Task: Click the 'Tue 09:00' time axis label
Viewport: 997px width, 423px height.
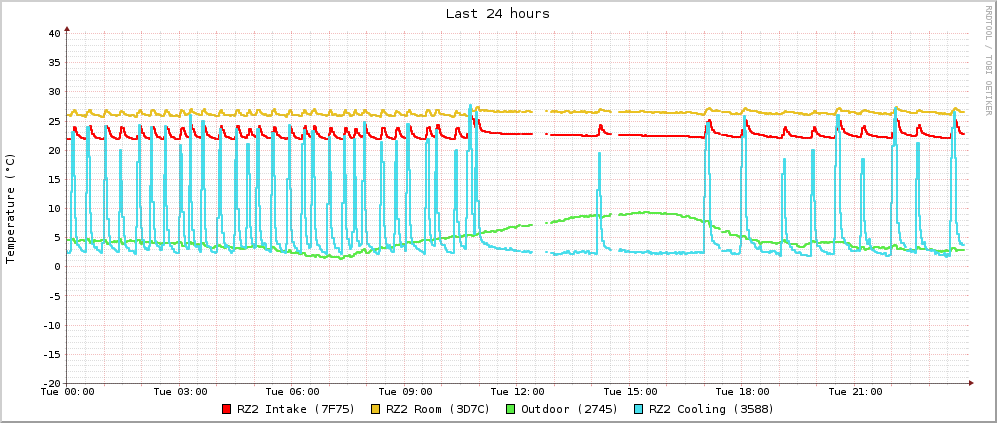Action: 405,391
